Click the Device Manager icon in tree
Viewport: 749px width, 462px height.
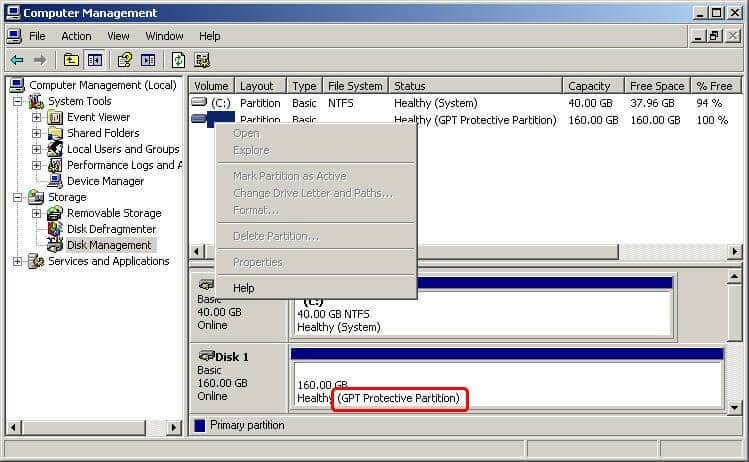[55, 181]
